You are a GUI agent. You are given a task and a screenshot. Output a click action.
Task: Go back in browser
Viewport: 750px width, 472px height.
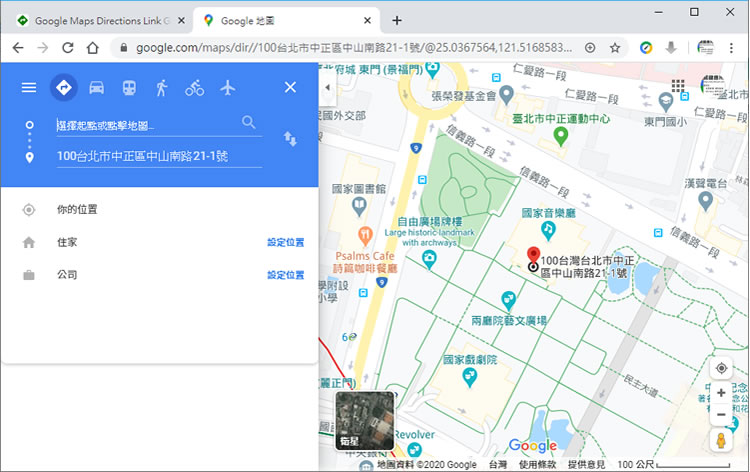click(x=18, y=48)
